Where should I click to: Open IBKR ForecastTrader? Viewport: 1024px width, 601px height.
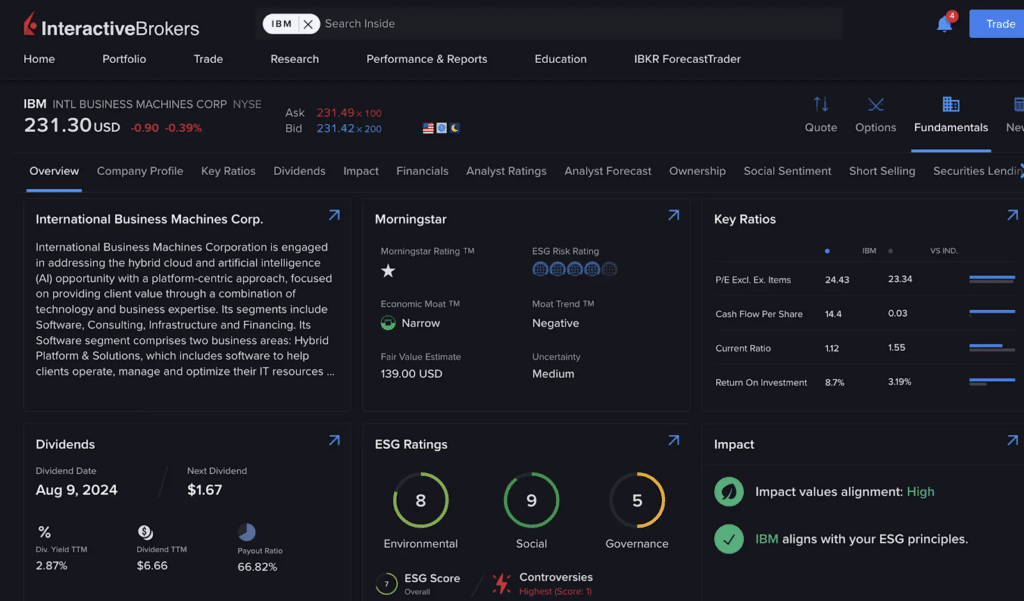(687, 59)
